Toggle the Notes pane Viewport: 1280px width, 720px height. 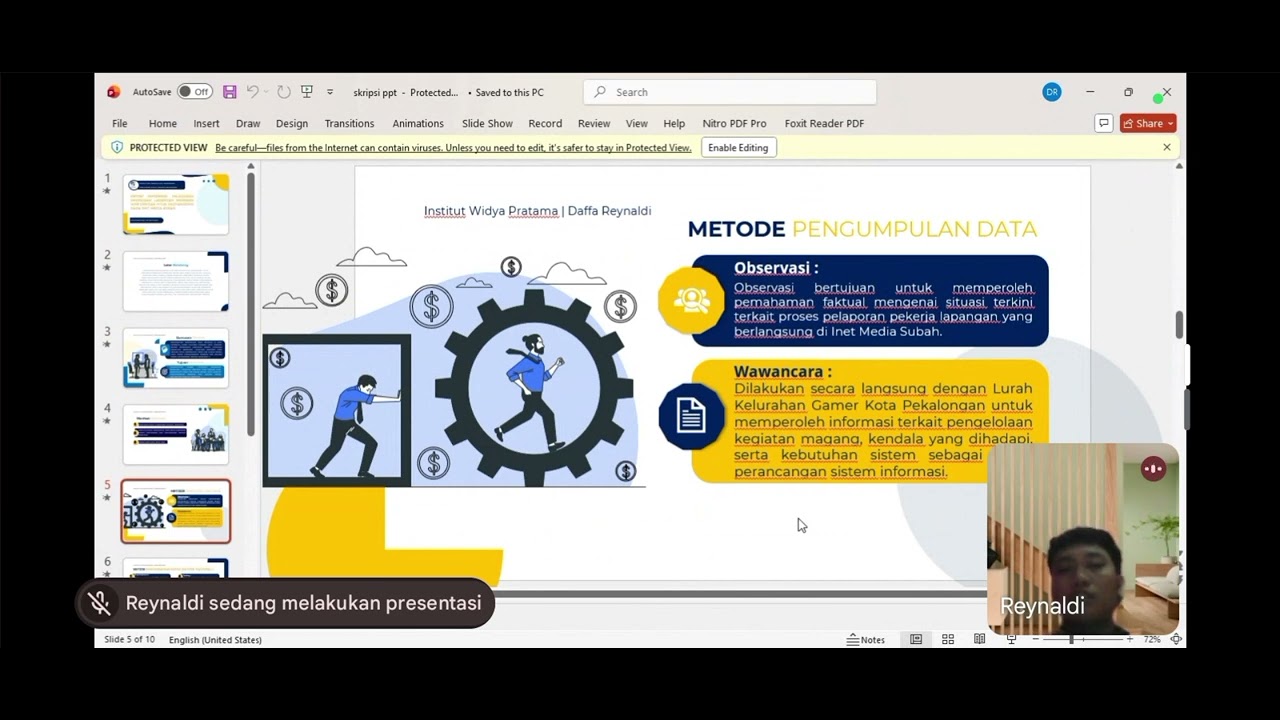point(866,640)
